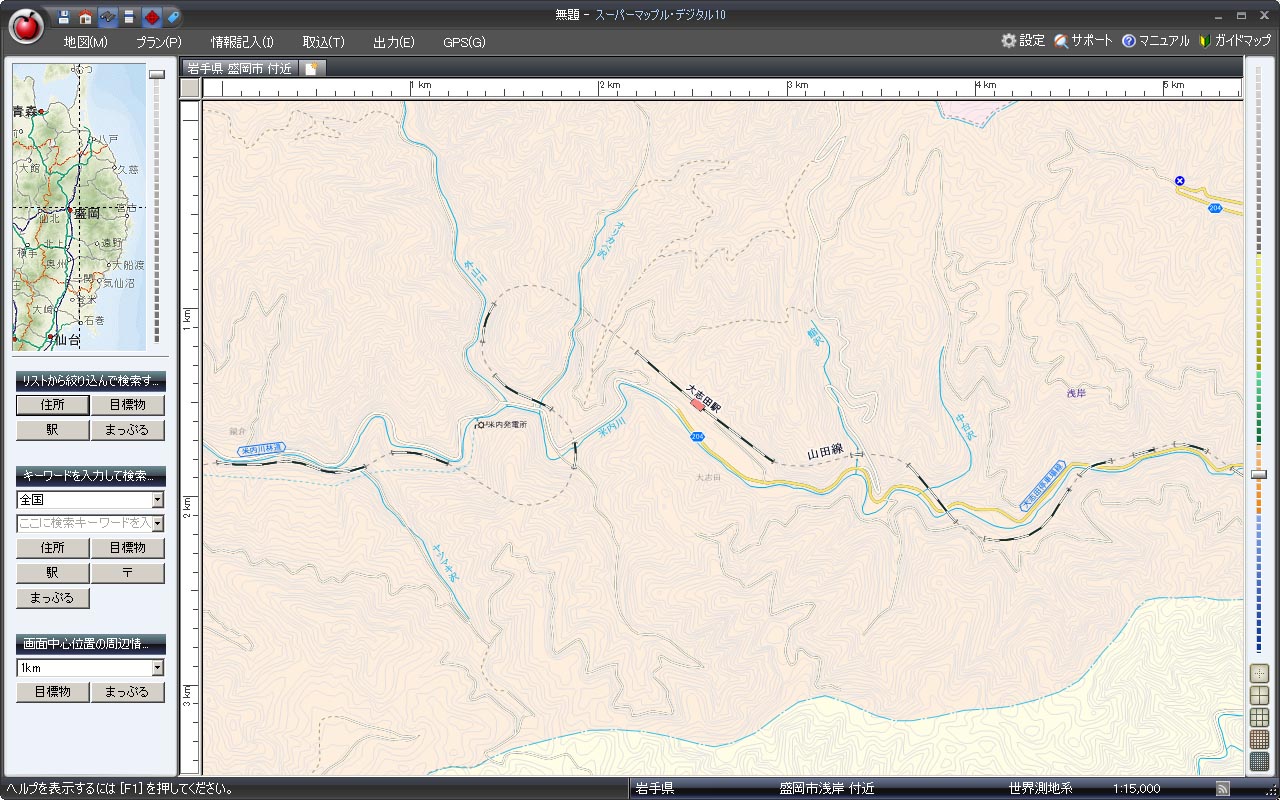Click 目標物 under list narrowing search
Screen dimensions: 1280x800
[x=127, y=405]
